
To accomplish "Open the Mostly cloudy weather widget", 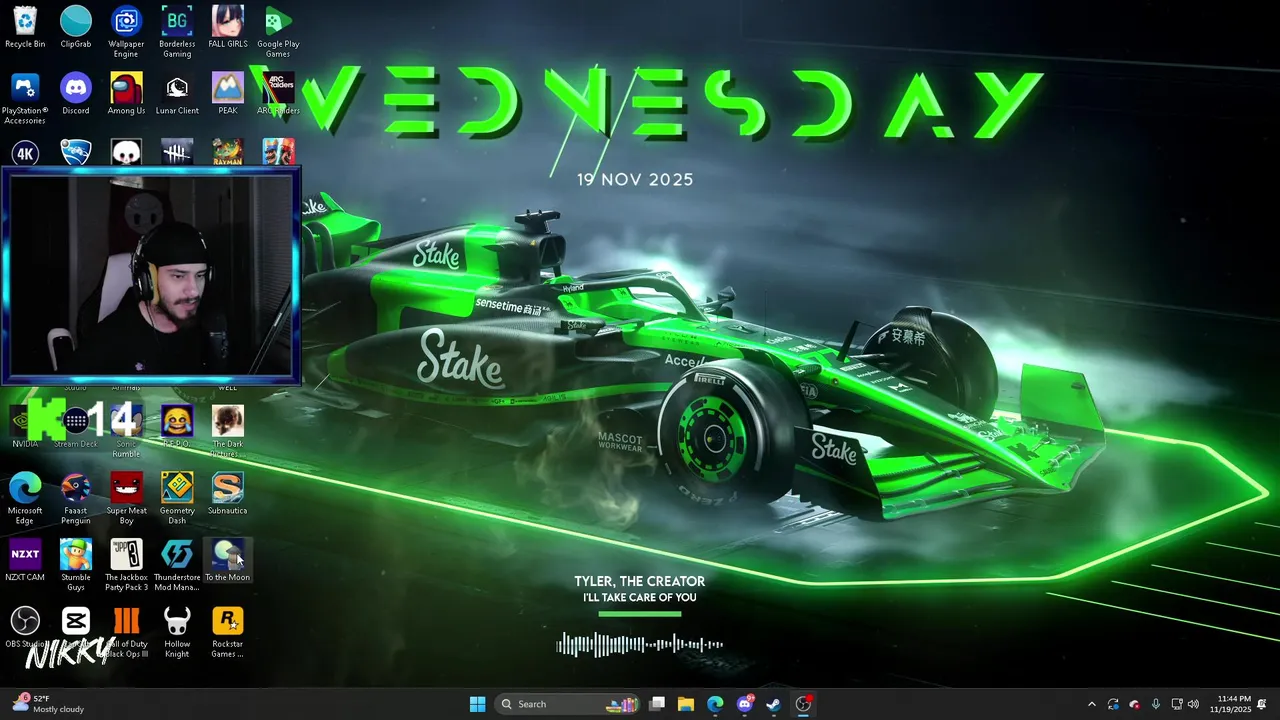I will (x=47, y=704).
